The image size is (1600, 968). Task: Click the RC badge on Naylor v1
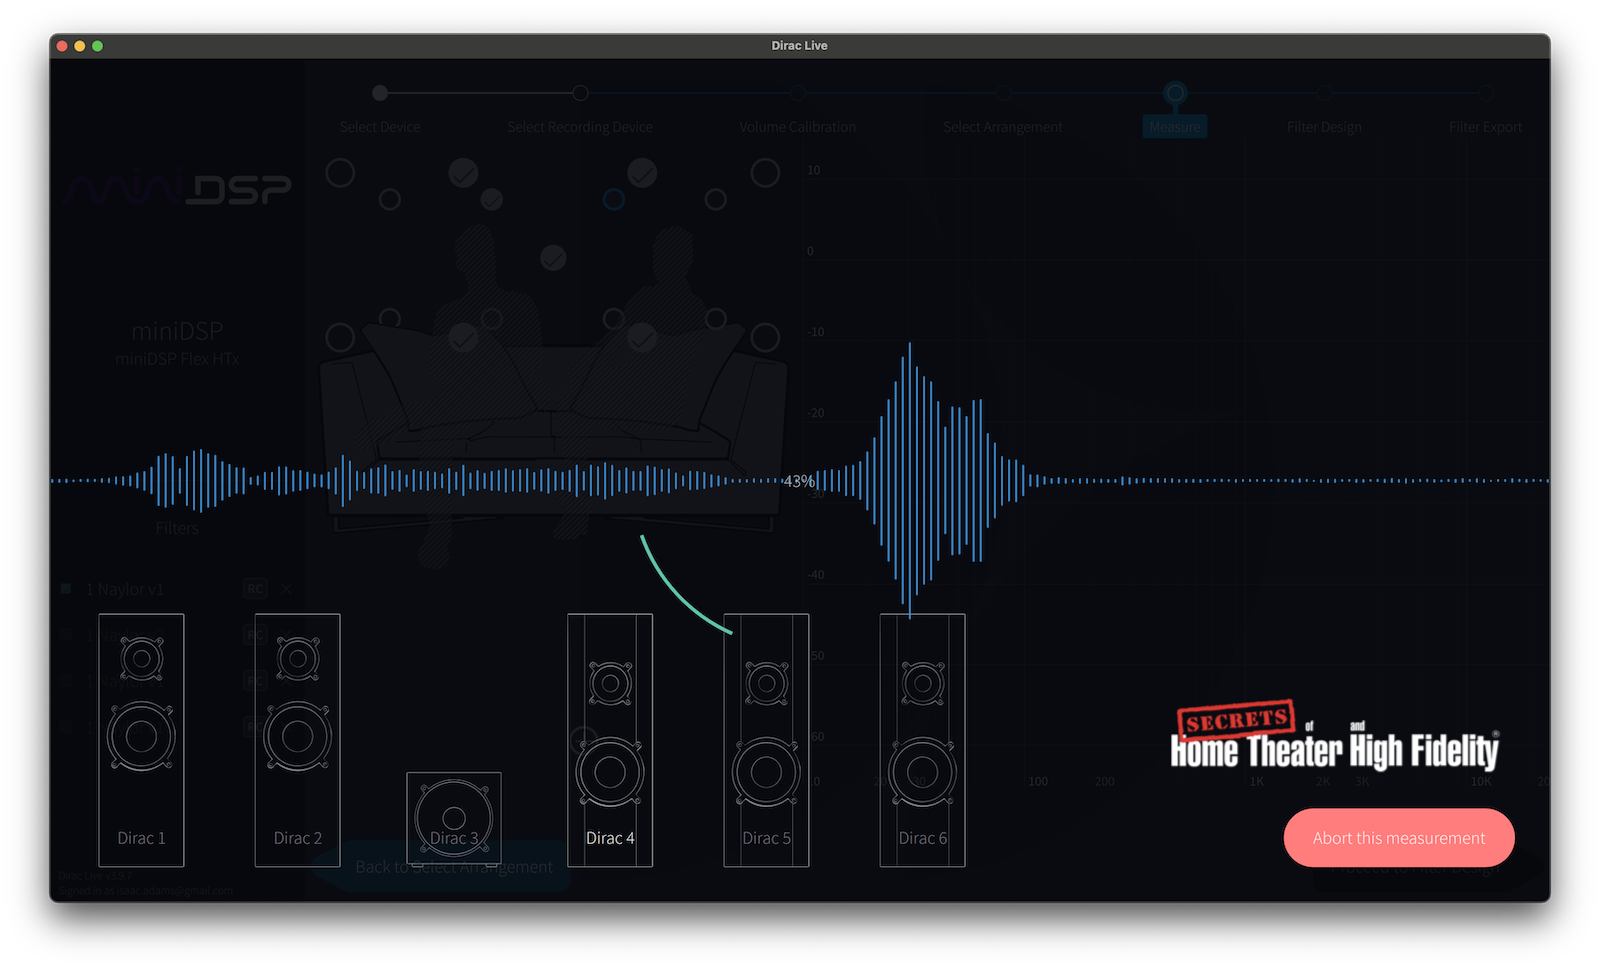(256, 589)
